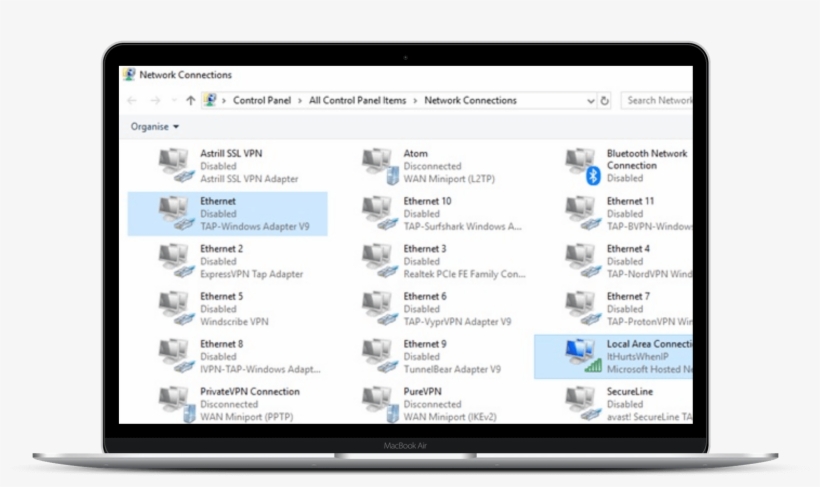The image size is (820, 487).
Task: Click the 'ItHurtsWhenIP' network name
Action: [637, 357]
